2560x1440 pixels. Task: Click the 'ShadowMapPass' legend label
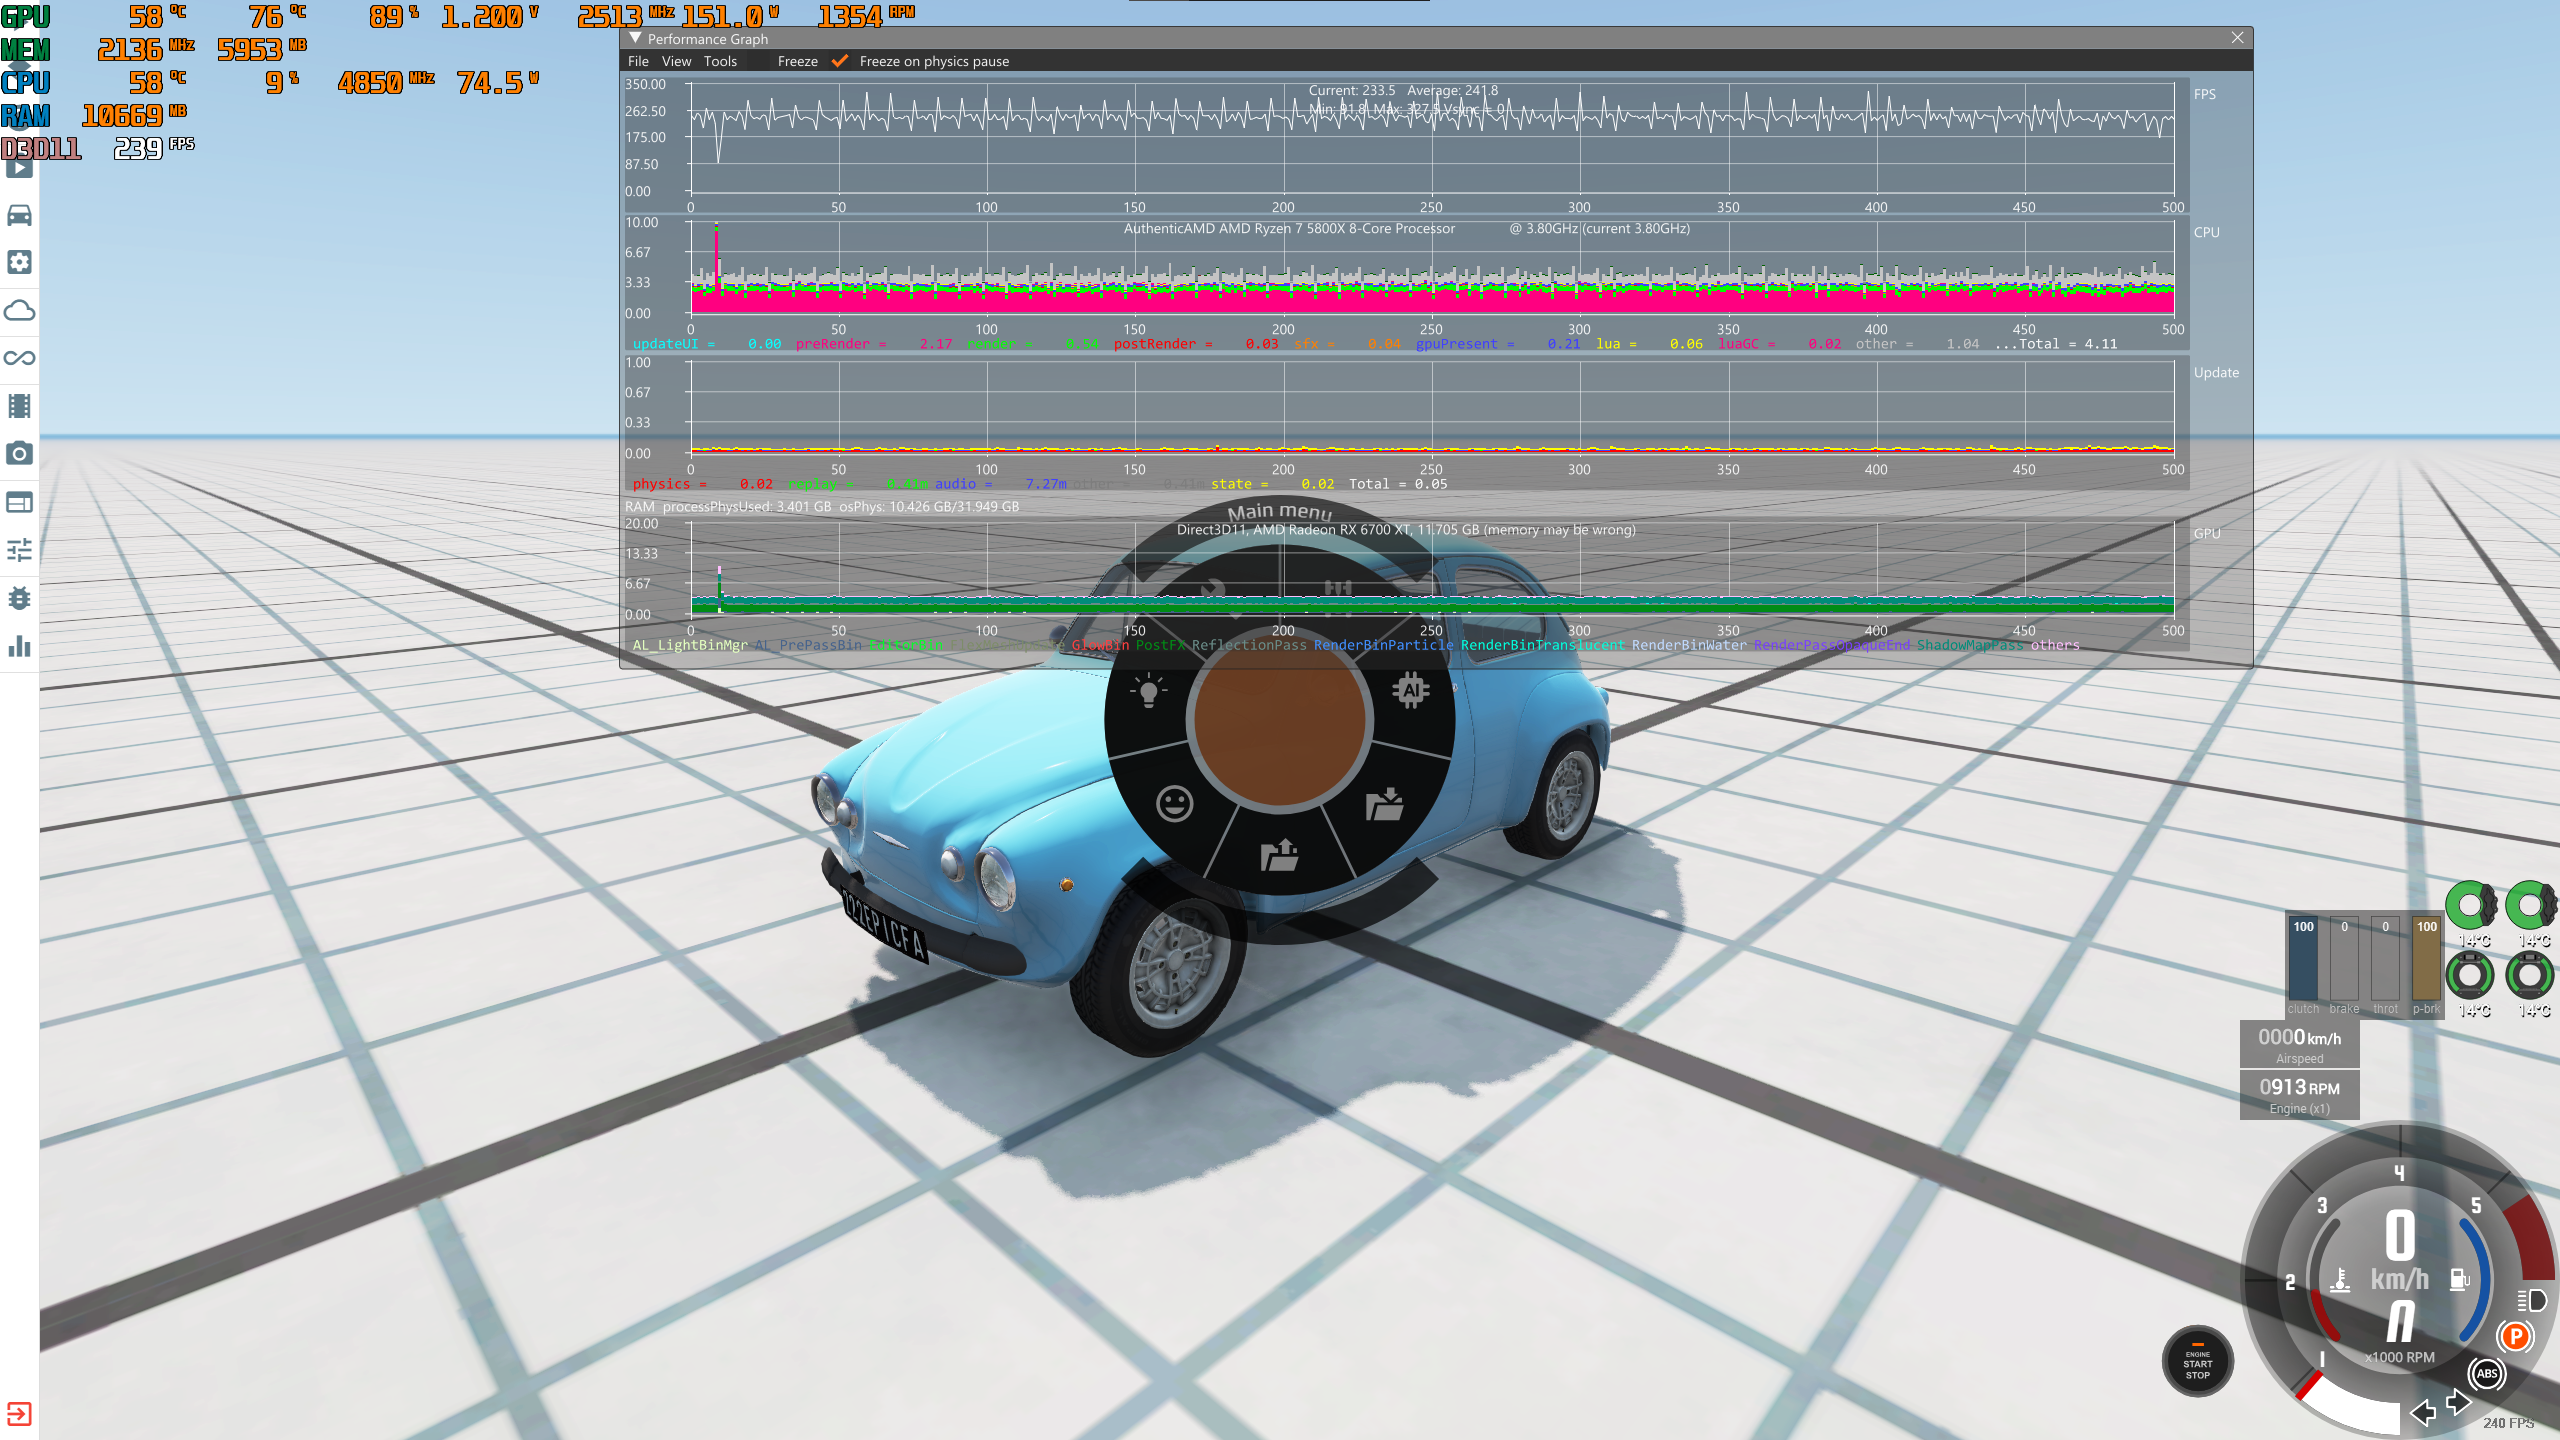pyautogui.click(x=1970, y=645)
